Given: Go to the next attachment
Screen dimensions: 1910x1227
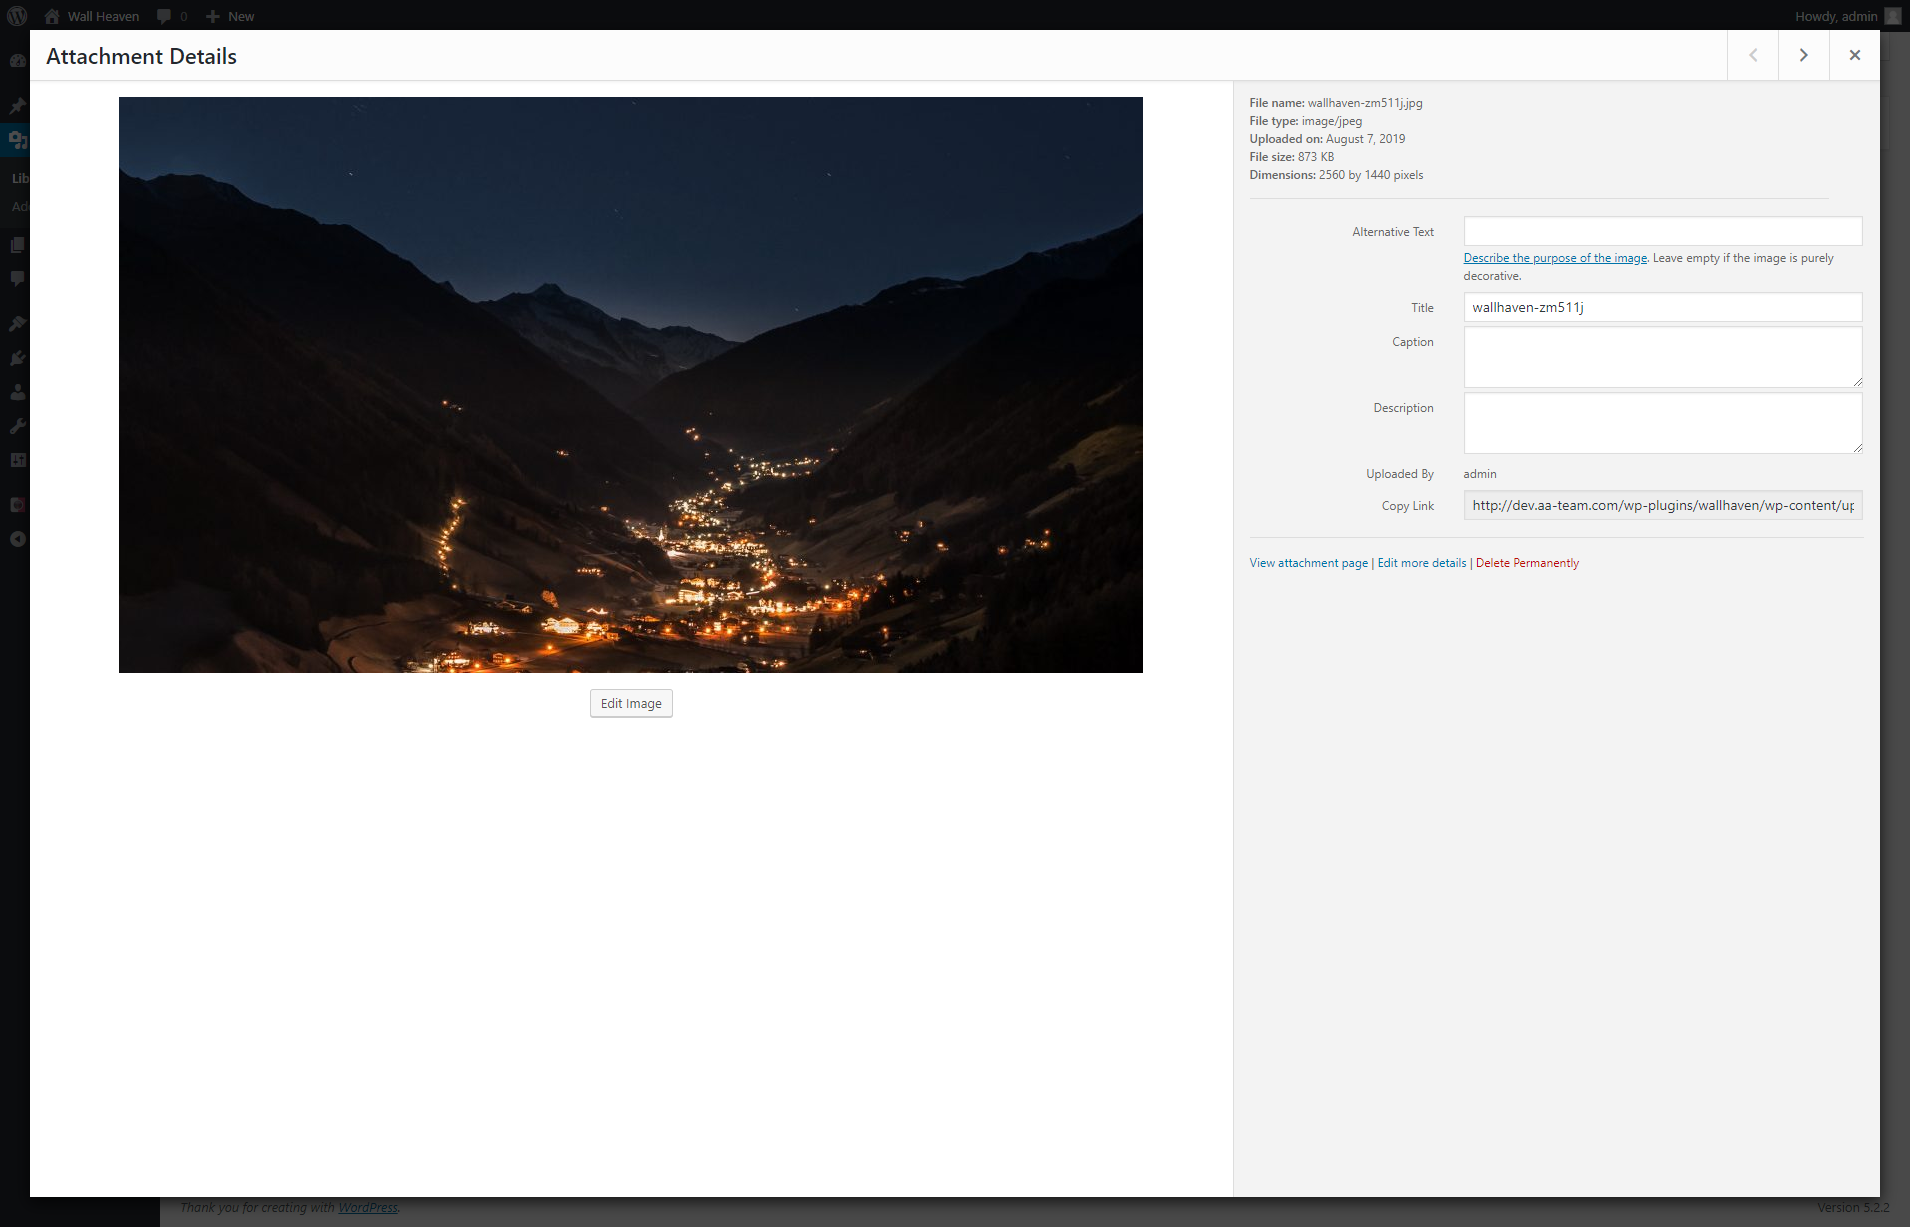Looking at the screenshot, I should pyautogui.click(x=1804, y=55).
